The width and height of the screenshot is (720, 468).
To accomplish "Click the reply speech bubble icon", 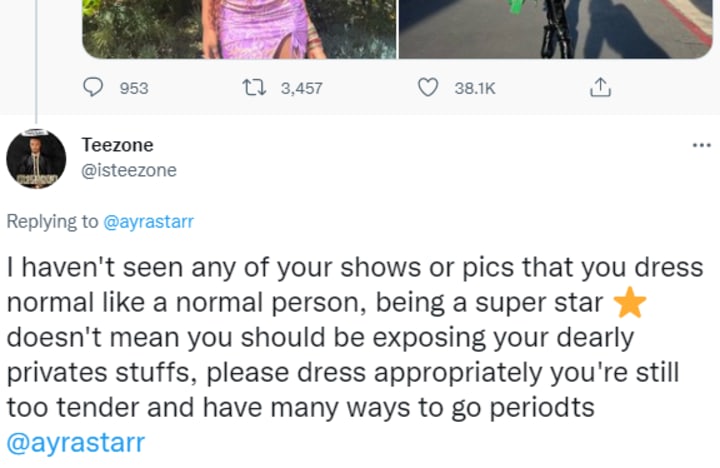I will coord(95,88).
